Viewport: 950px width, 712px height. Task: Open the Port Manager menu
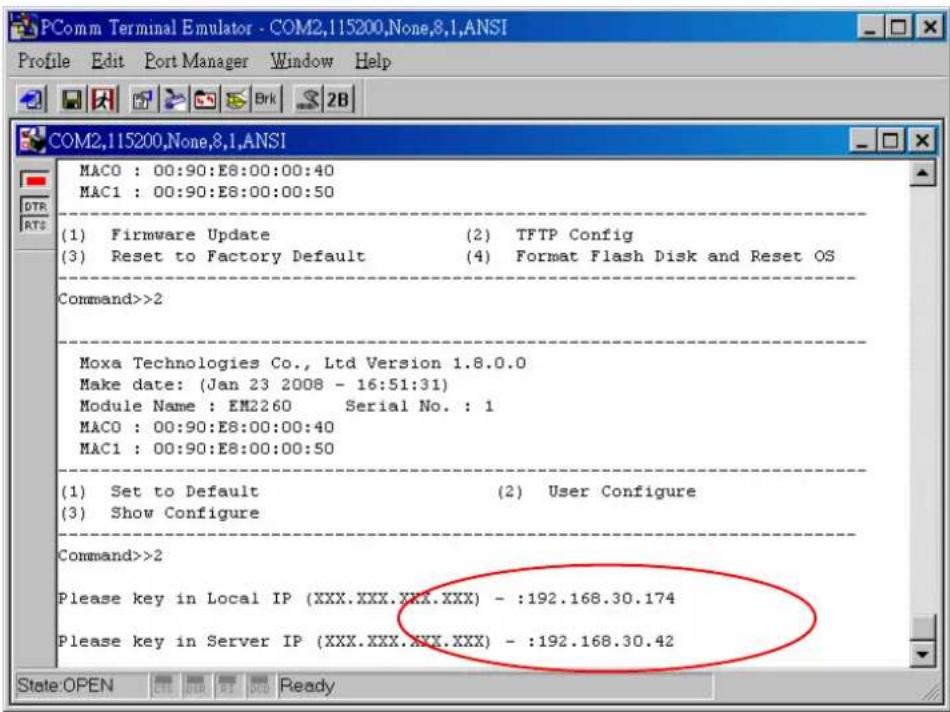pyautogui.click(x=196, y=61)
